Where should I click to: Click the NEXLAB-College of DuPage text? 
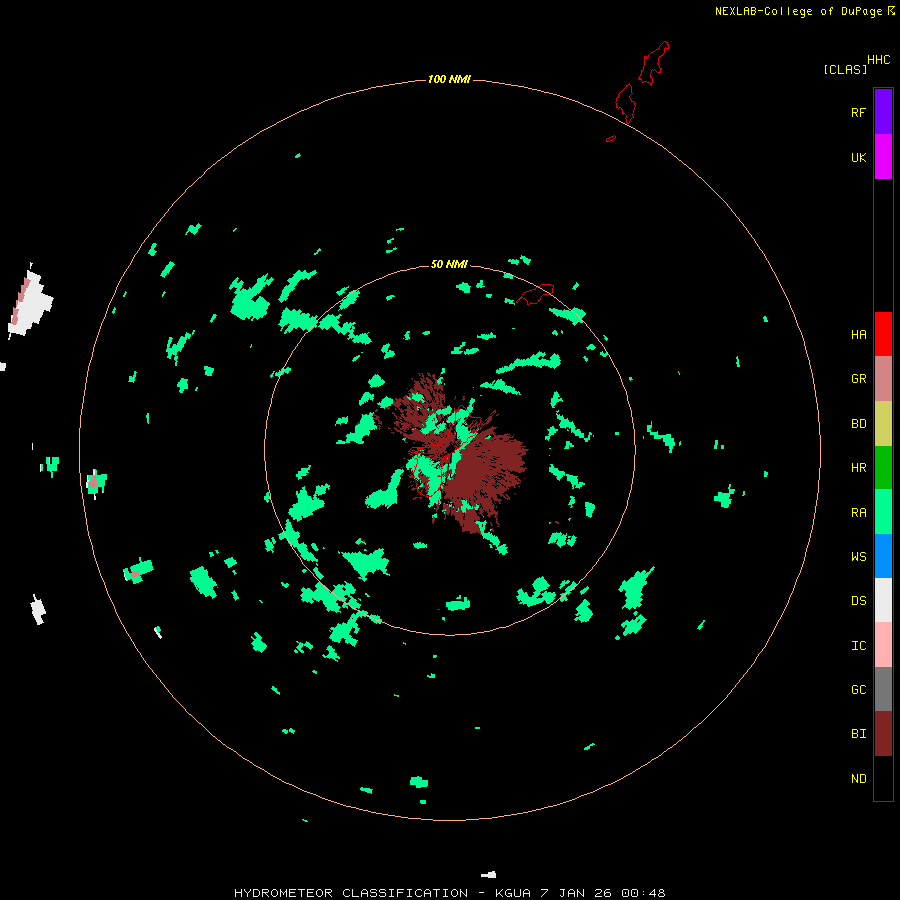pyautogui.click(x=798, y=11)
